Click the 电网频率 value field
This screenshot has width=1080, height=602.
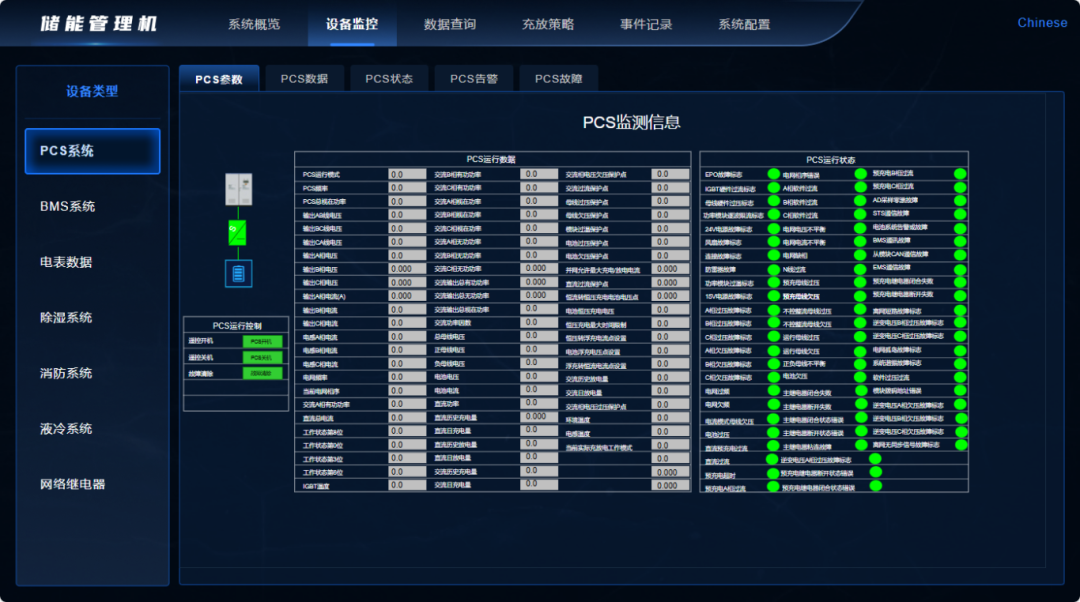coord(407,377)
